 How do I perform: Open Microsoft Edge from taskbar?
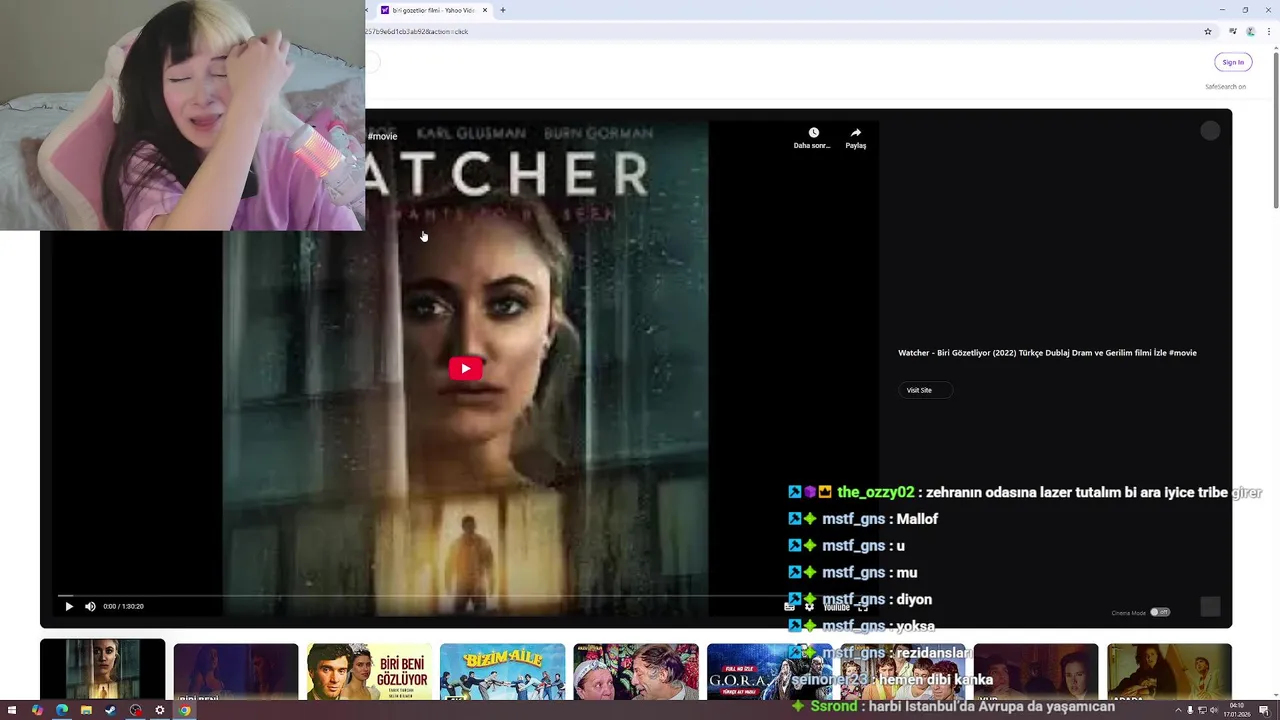pos(61,710)
